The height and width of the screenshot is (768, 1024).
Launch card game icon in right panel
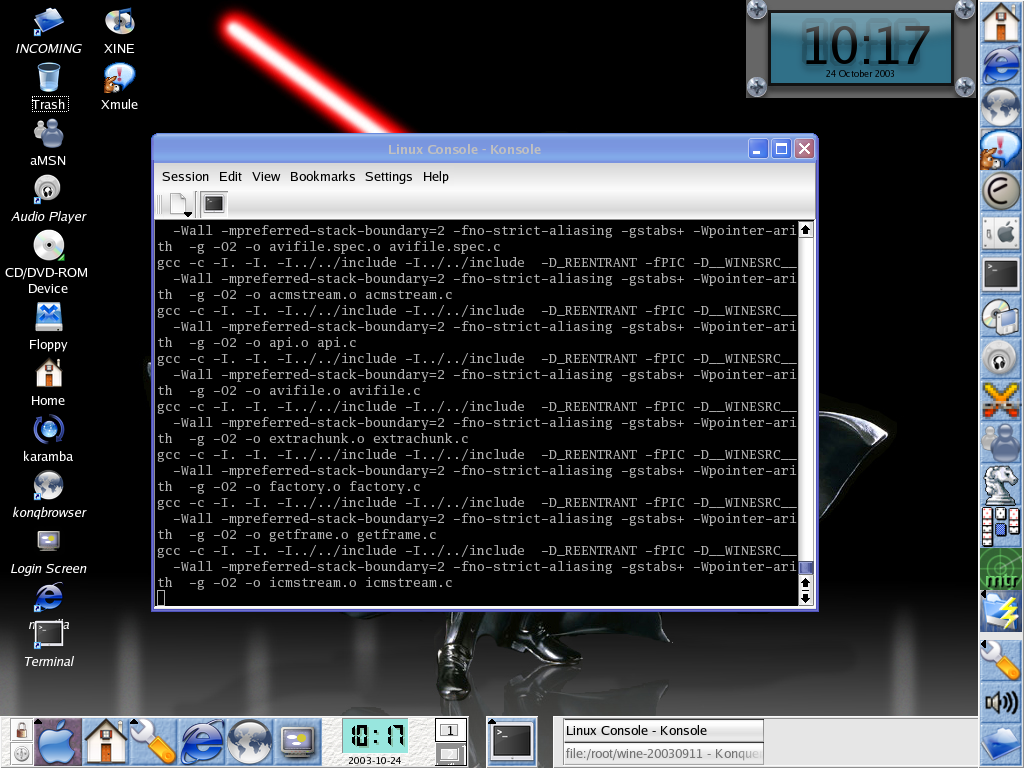click(x=1001, y=526)
